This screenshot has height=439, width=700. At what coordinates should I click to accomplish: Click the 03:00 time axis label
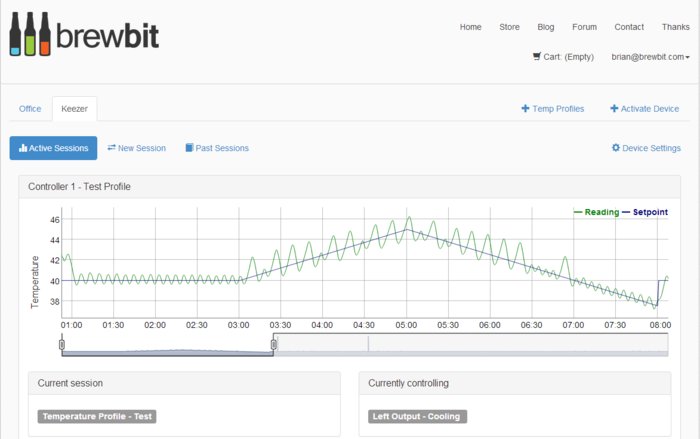[238, 325]
